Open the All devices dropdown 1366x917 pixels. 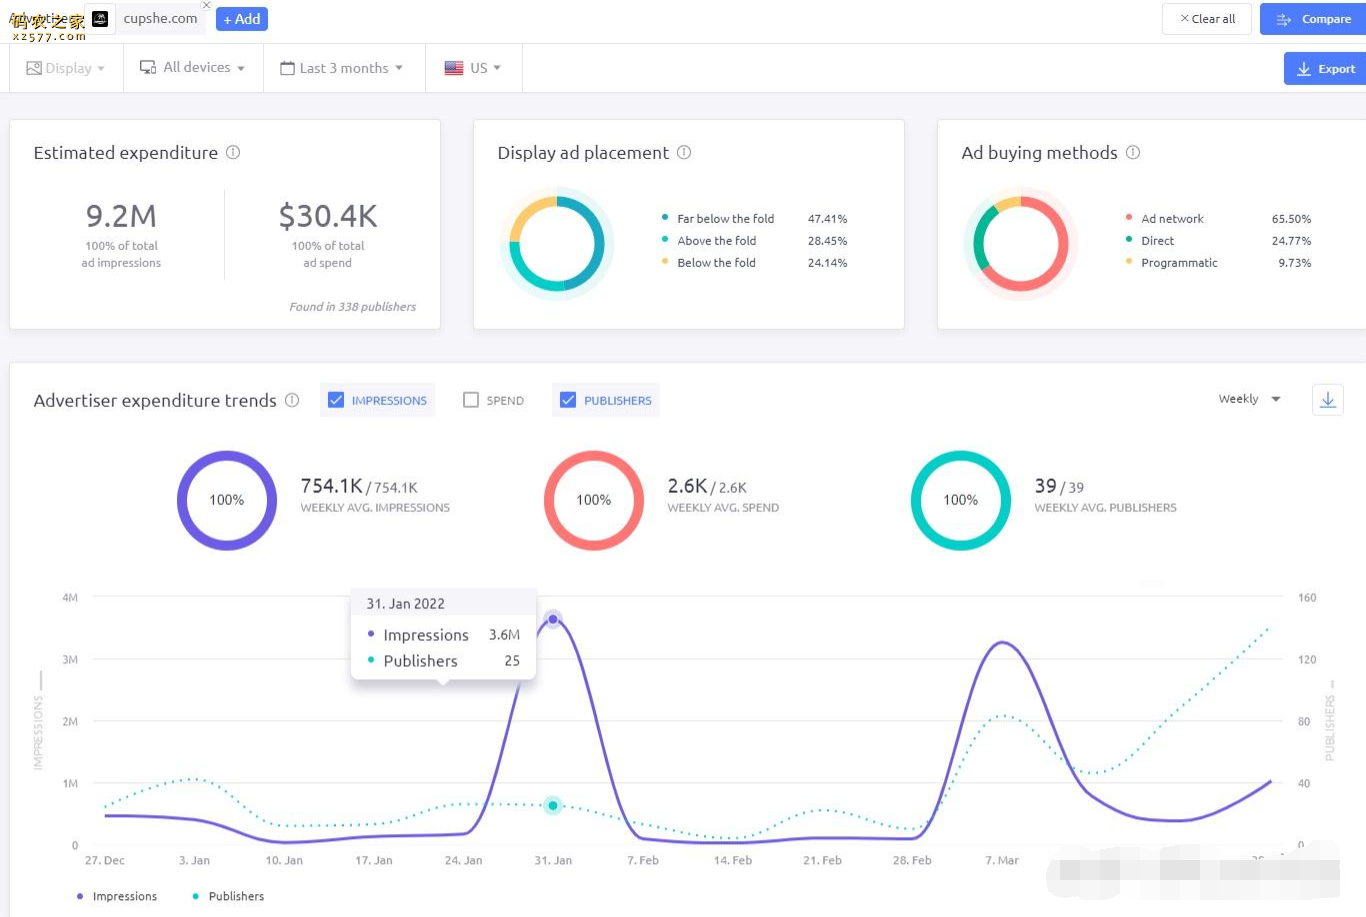point(193,68)
